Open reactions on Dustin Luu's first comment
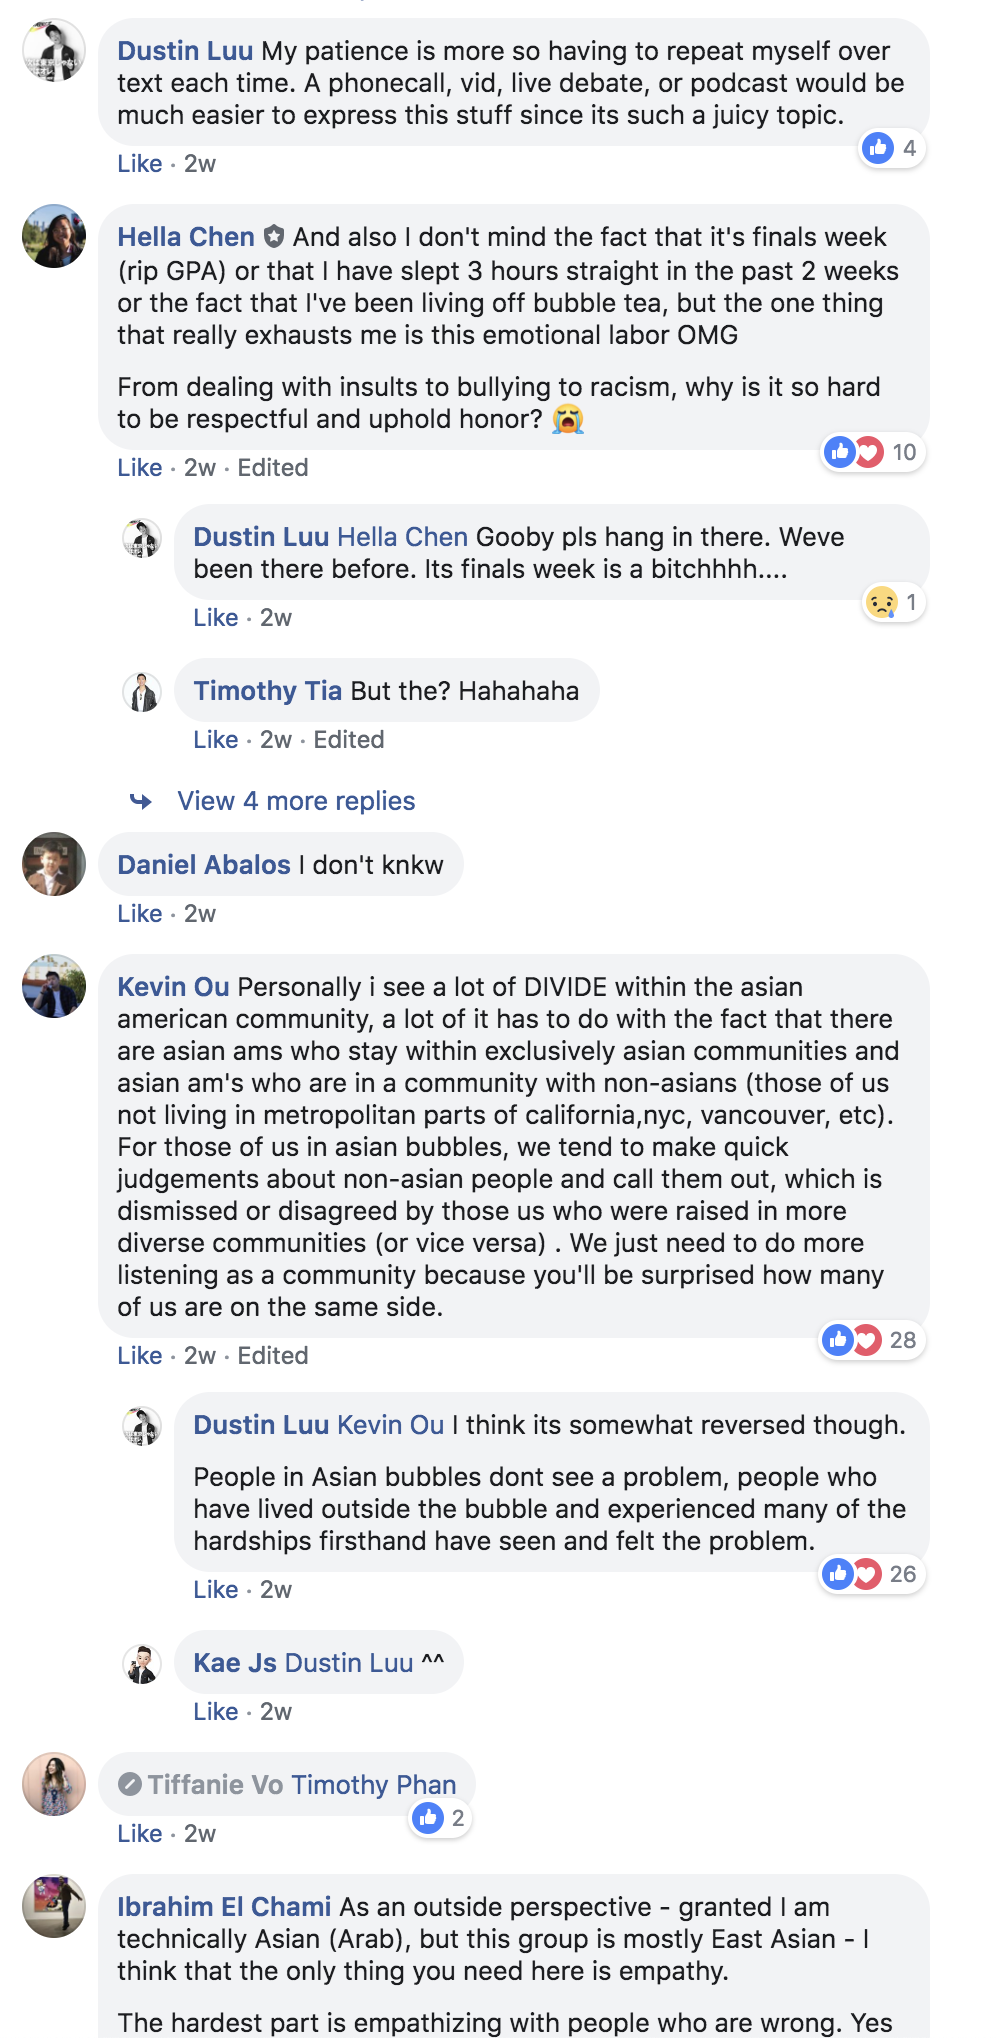 tap(891, 149)
